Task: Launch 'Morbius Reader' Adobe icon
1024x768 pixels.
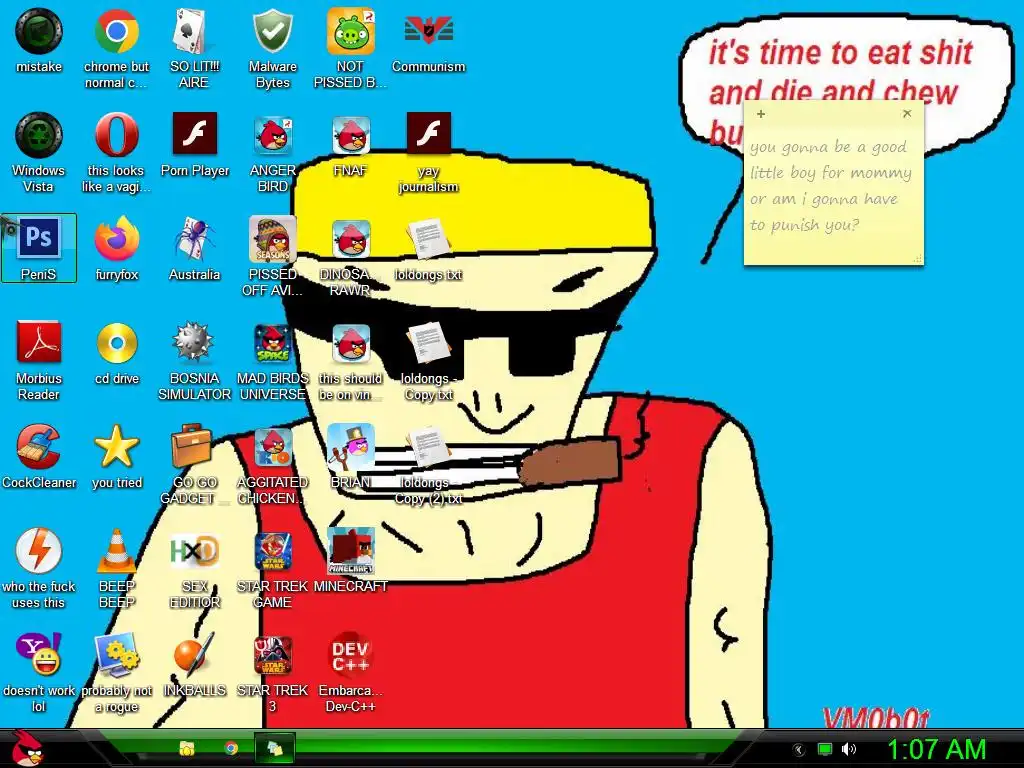Action: [x=39, y=360]
